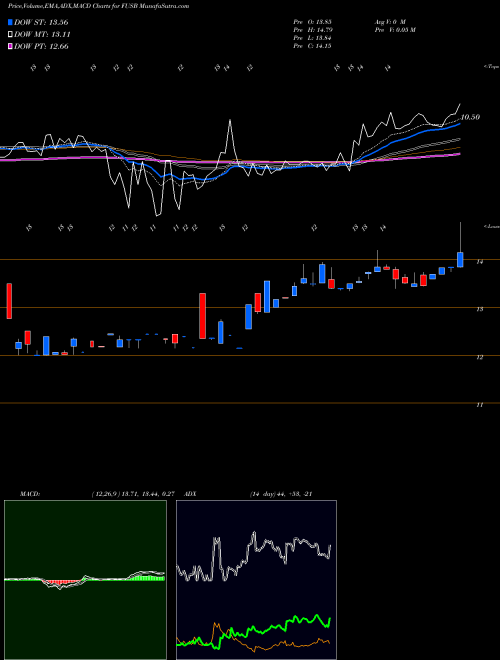Click the 'Pre C: 14.15' value

pos(314,46)
